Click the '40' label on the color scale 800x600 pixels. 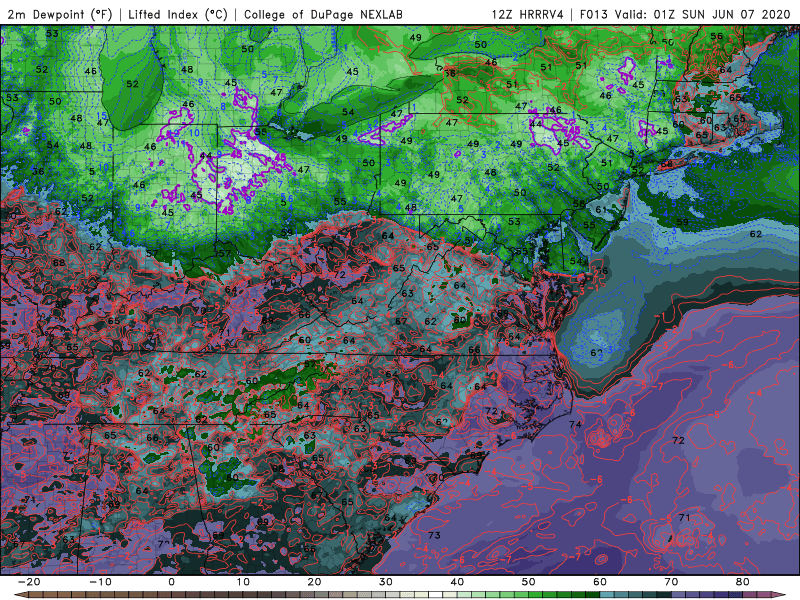[x=457, y=582]
